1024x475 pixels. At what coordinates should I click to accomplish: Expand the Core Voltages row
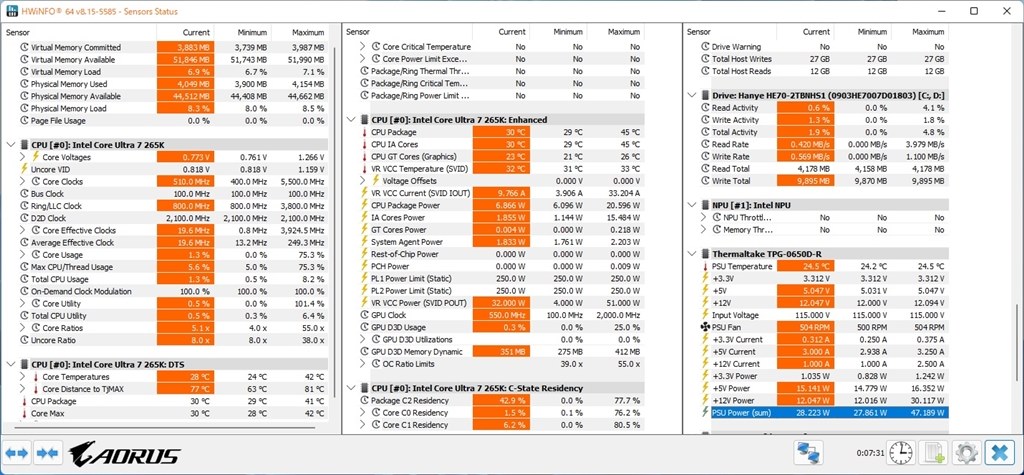coord(24,157)
